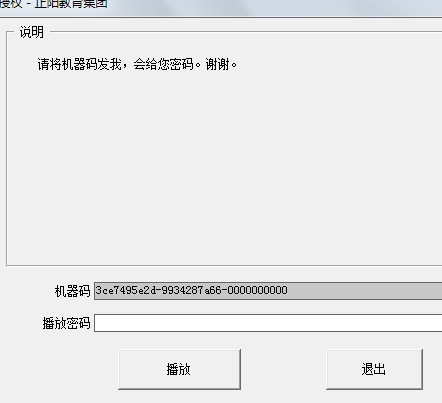Click the 说明 group box heading
442x403 pixels.
click(31, 32)
